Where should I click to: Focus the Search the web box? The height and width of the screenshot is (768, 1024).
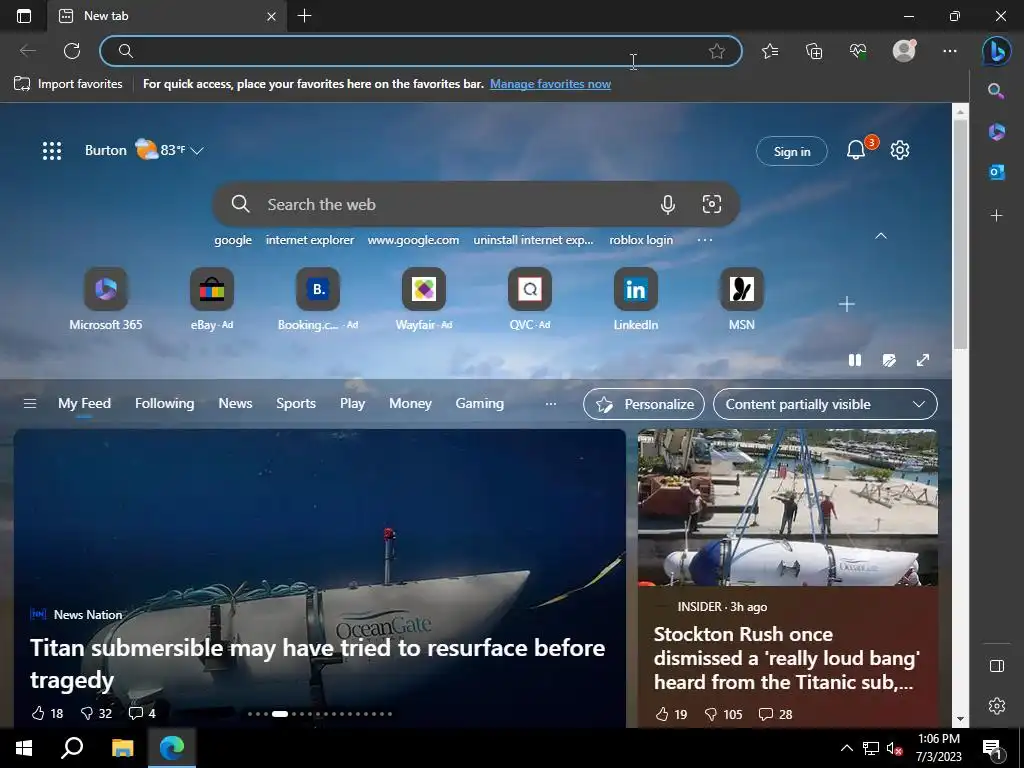tap(476, 204)
